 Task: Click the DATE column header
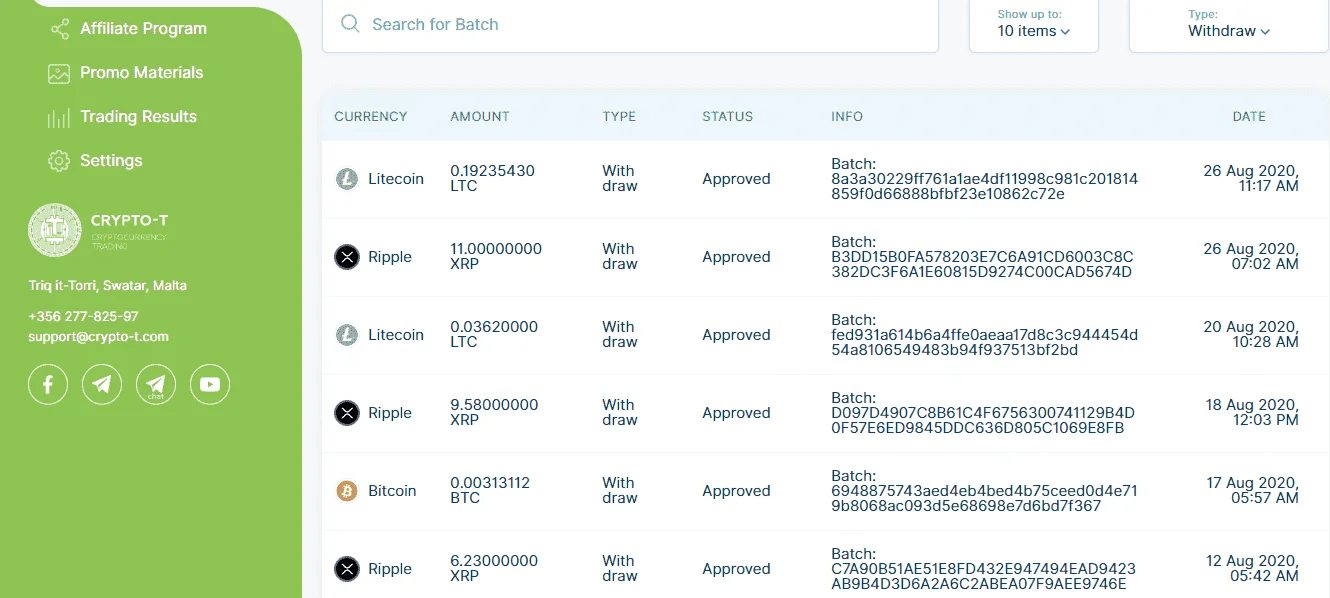(1249, 117)
